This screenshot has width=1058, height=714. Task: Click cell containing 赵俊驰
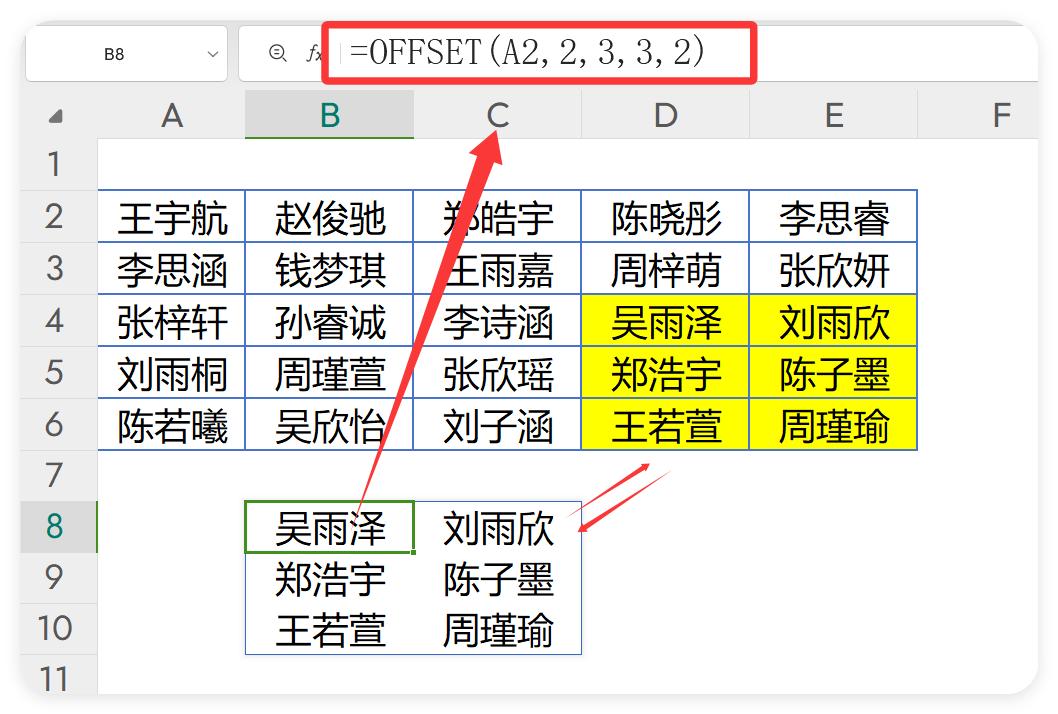point(329,217)
